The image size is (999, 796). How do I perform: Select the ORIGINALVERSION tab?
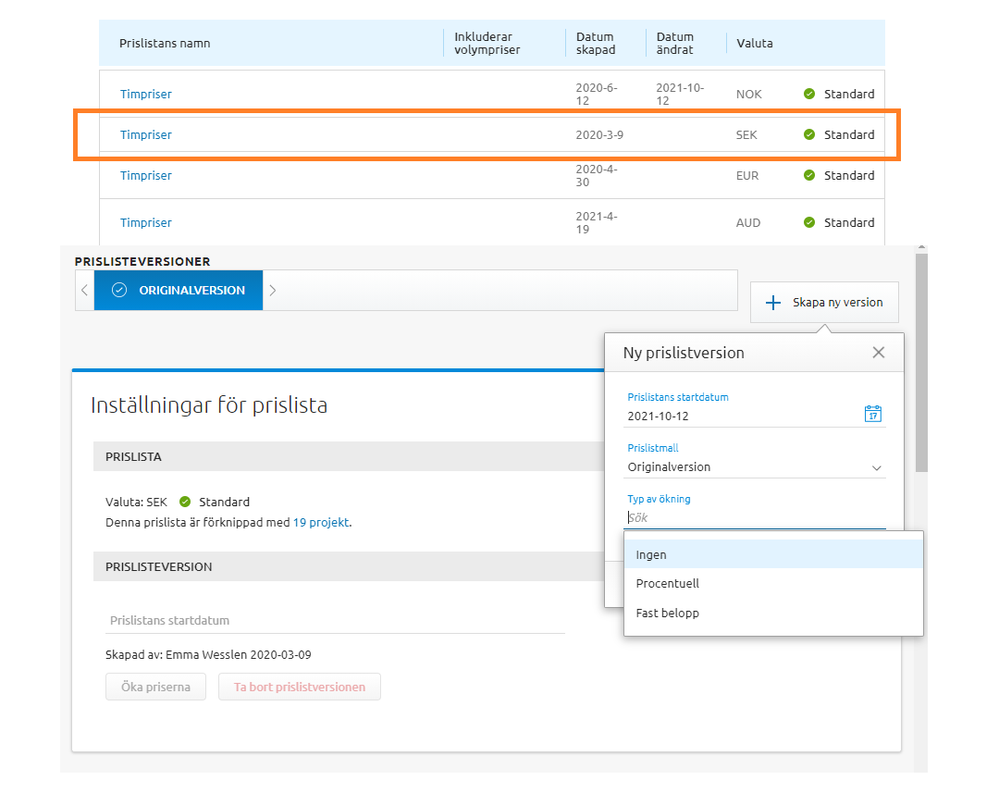(x=179, y=290)
